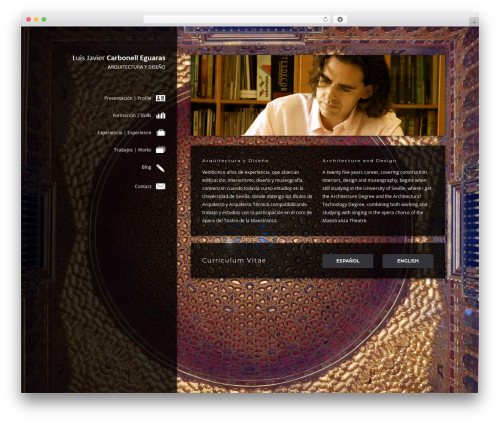Click the ARQUITECTURA Y DISEÑO tagline
The image size is (500, 423).
coord(136,67)
